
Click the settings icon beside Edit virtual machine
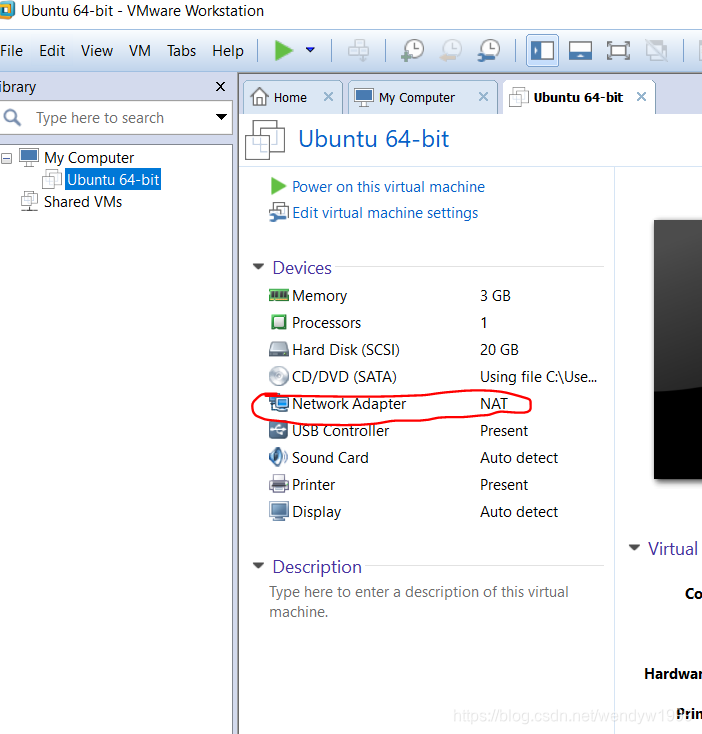tap(278, 213)
